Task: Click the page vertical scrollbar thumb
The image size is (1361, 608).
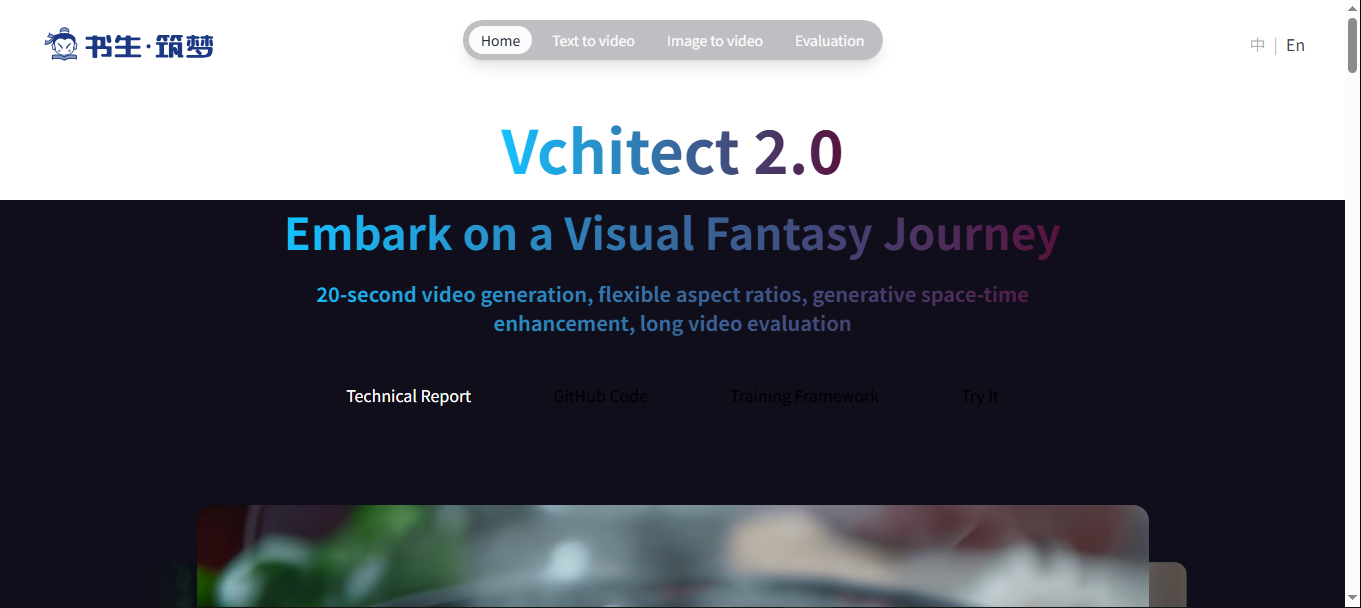Action: [1353, 45]
